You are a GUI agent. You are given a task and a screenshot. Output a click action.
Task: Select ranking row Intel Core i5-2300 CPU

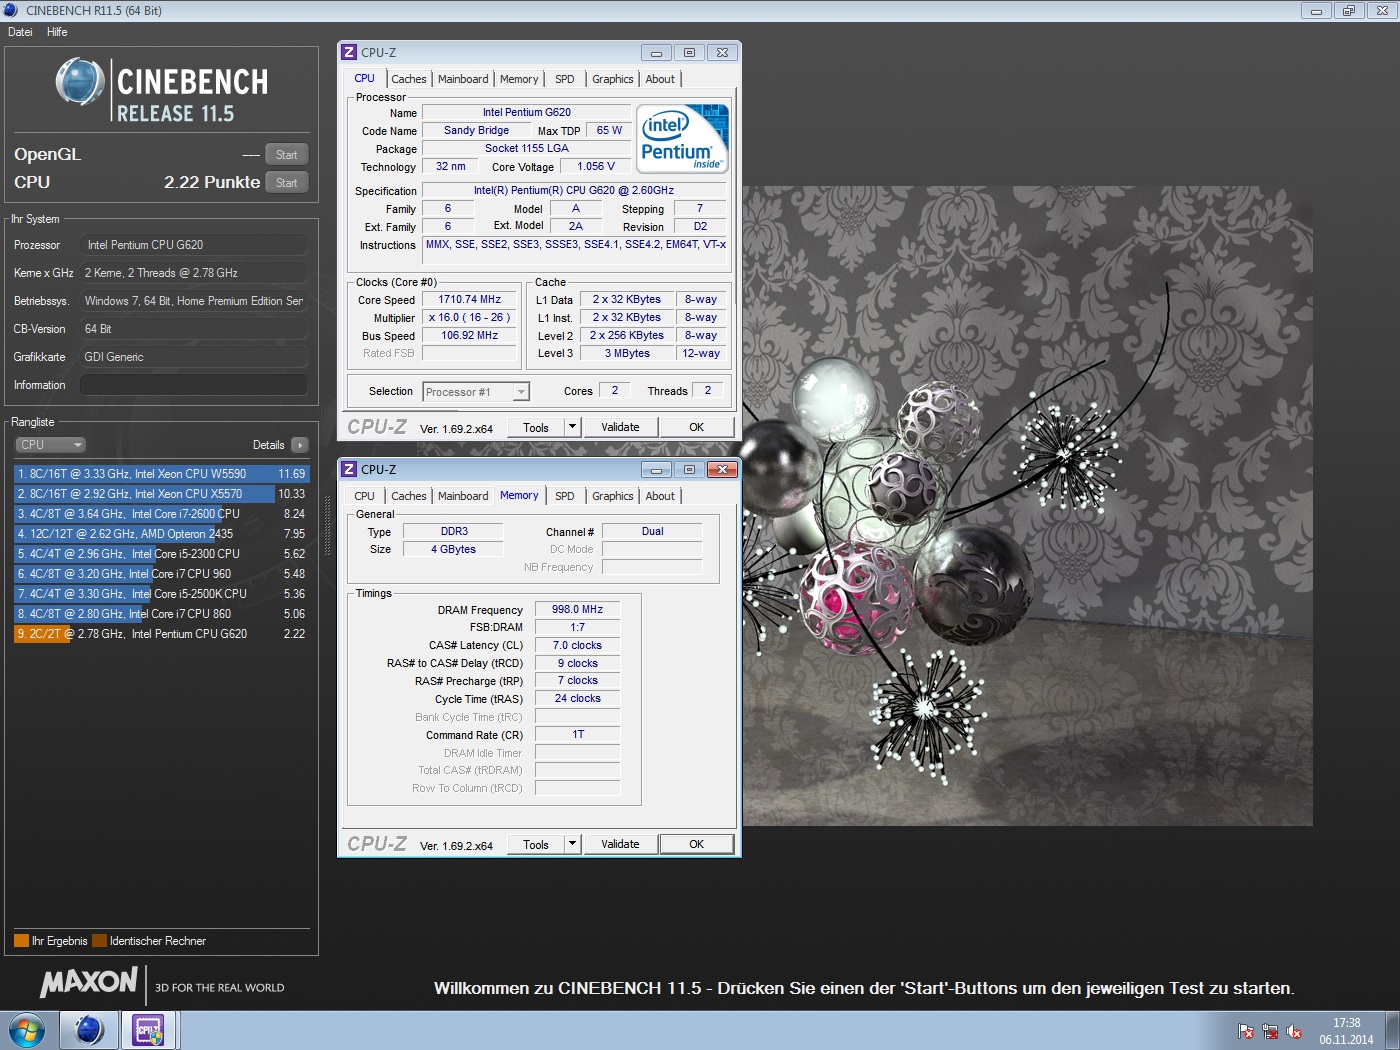point(162,554)
